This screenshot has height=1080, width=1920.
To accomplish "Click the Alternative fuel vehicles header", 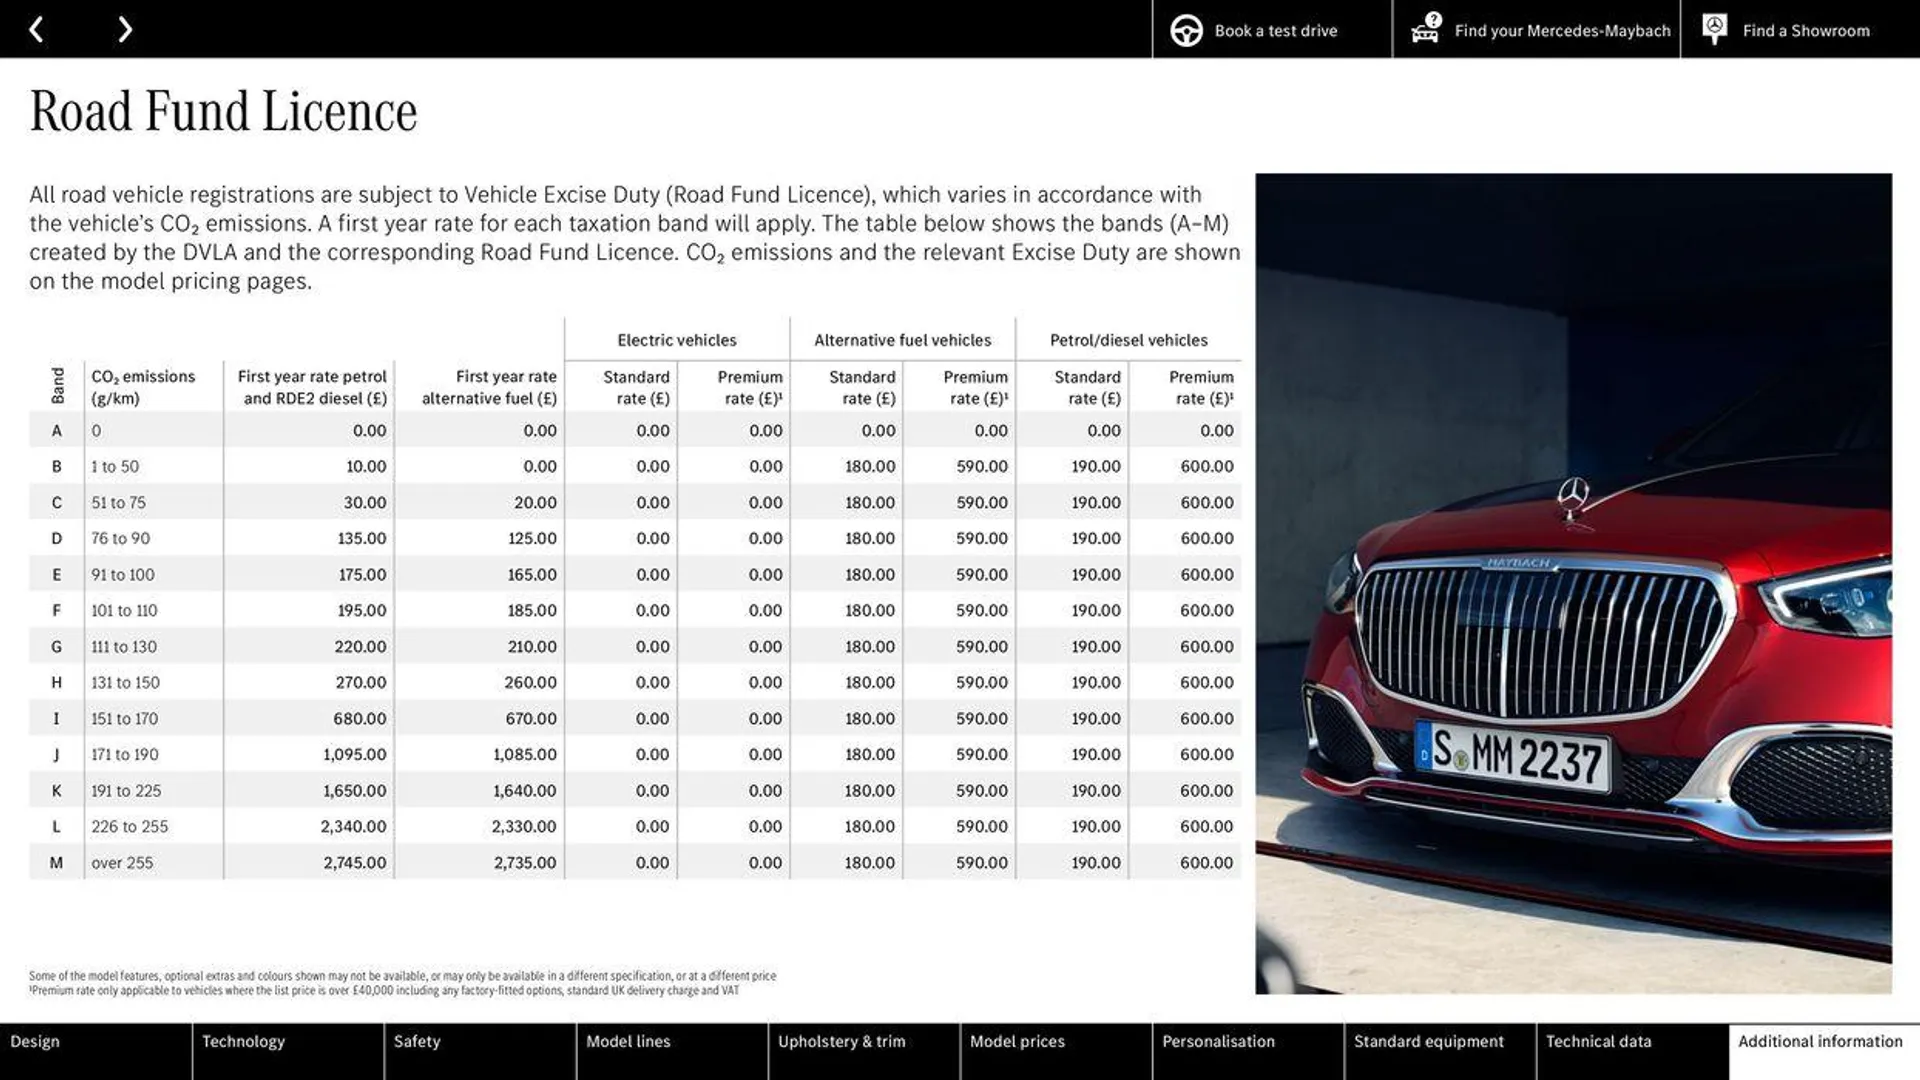I will click(902, 340).
